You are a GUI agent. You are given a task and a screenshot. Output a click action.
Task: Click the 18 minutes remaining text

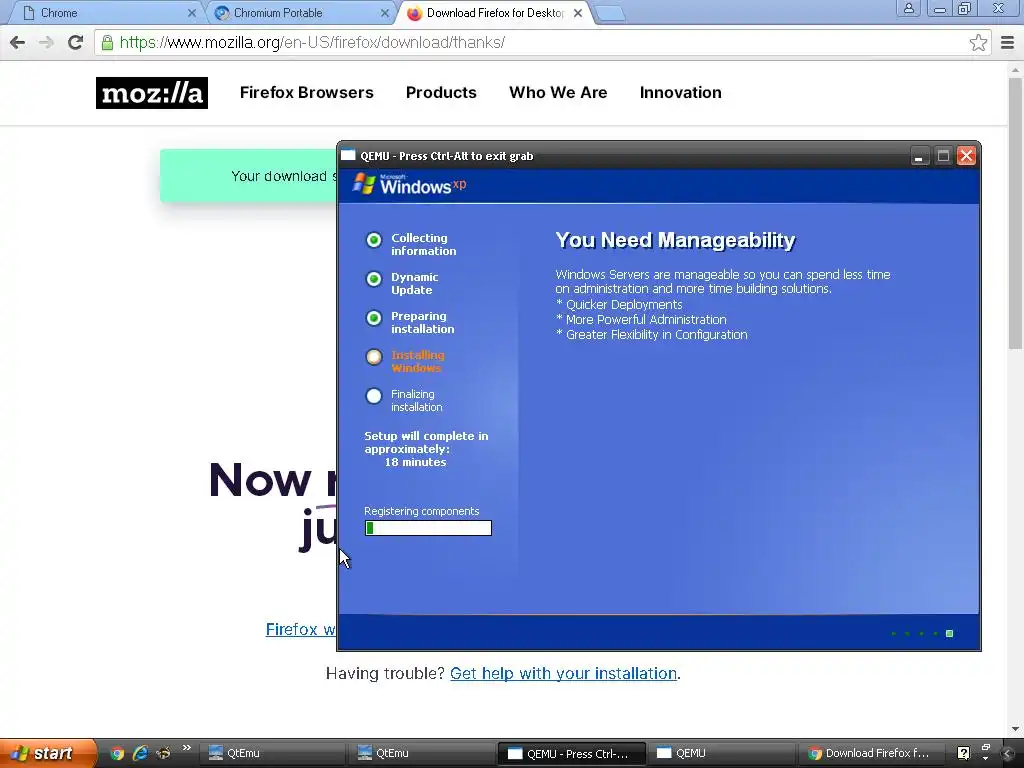415,462
